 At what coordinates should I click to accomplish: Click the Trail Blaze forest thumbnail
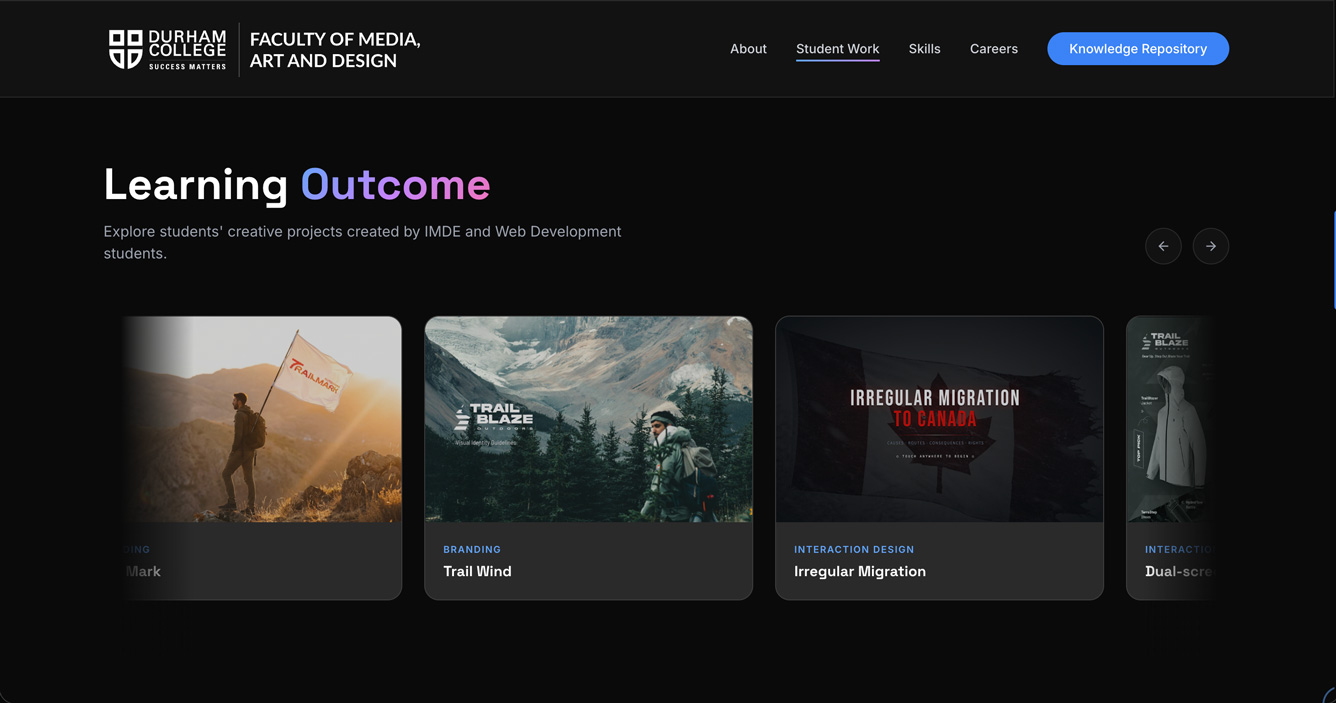(588, 419)
